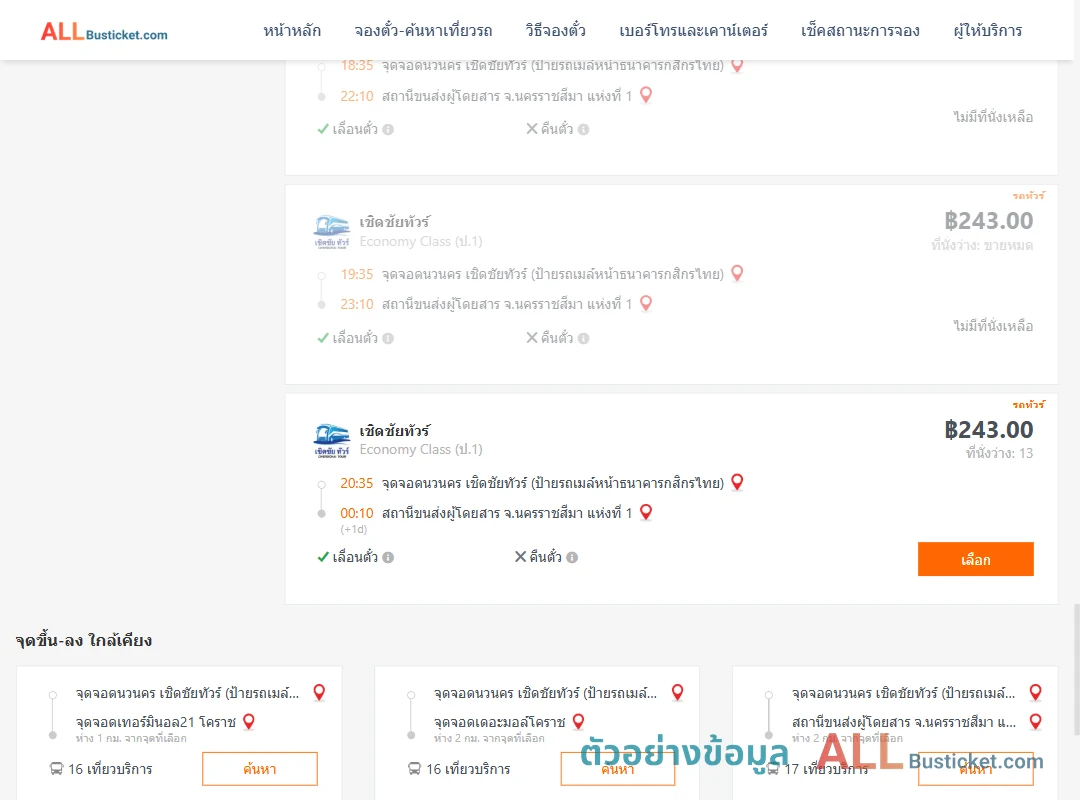
Task: Click the bus operator logo of 20:35 trip
Action: point(331,441)
